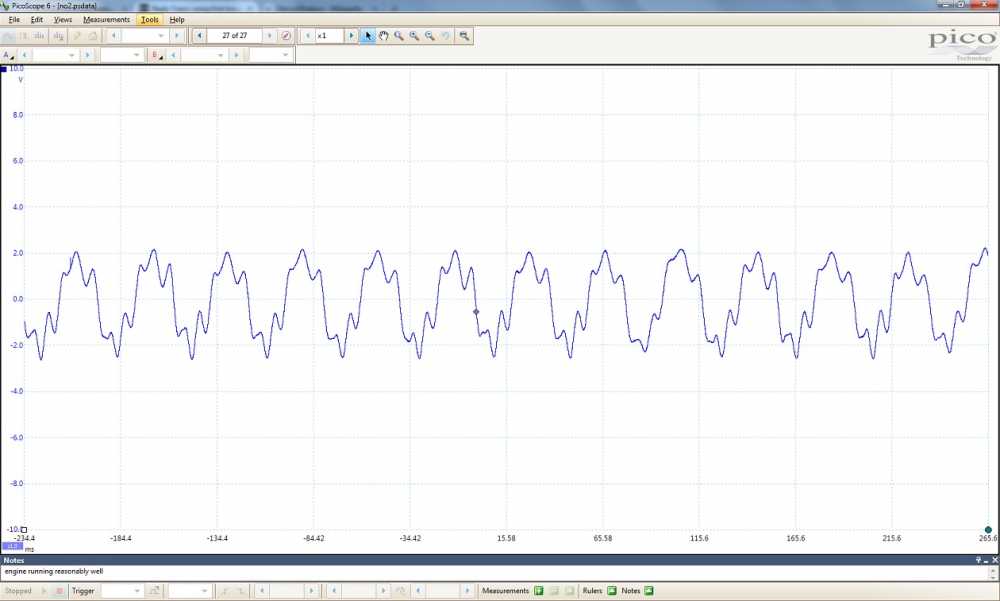The image size is (1000, 601).
Task: Click the Rulers green icon
Action: coord(612,591)
